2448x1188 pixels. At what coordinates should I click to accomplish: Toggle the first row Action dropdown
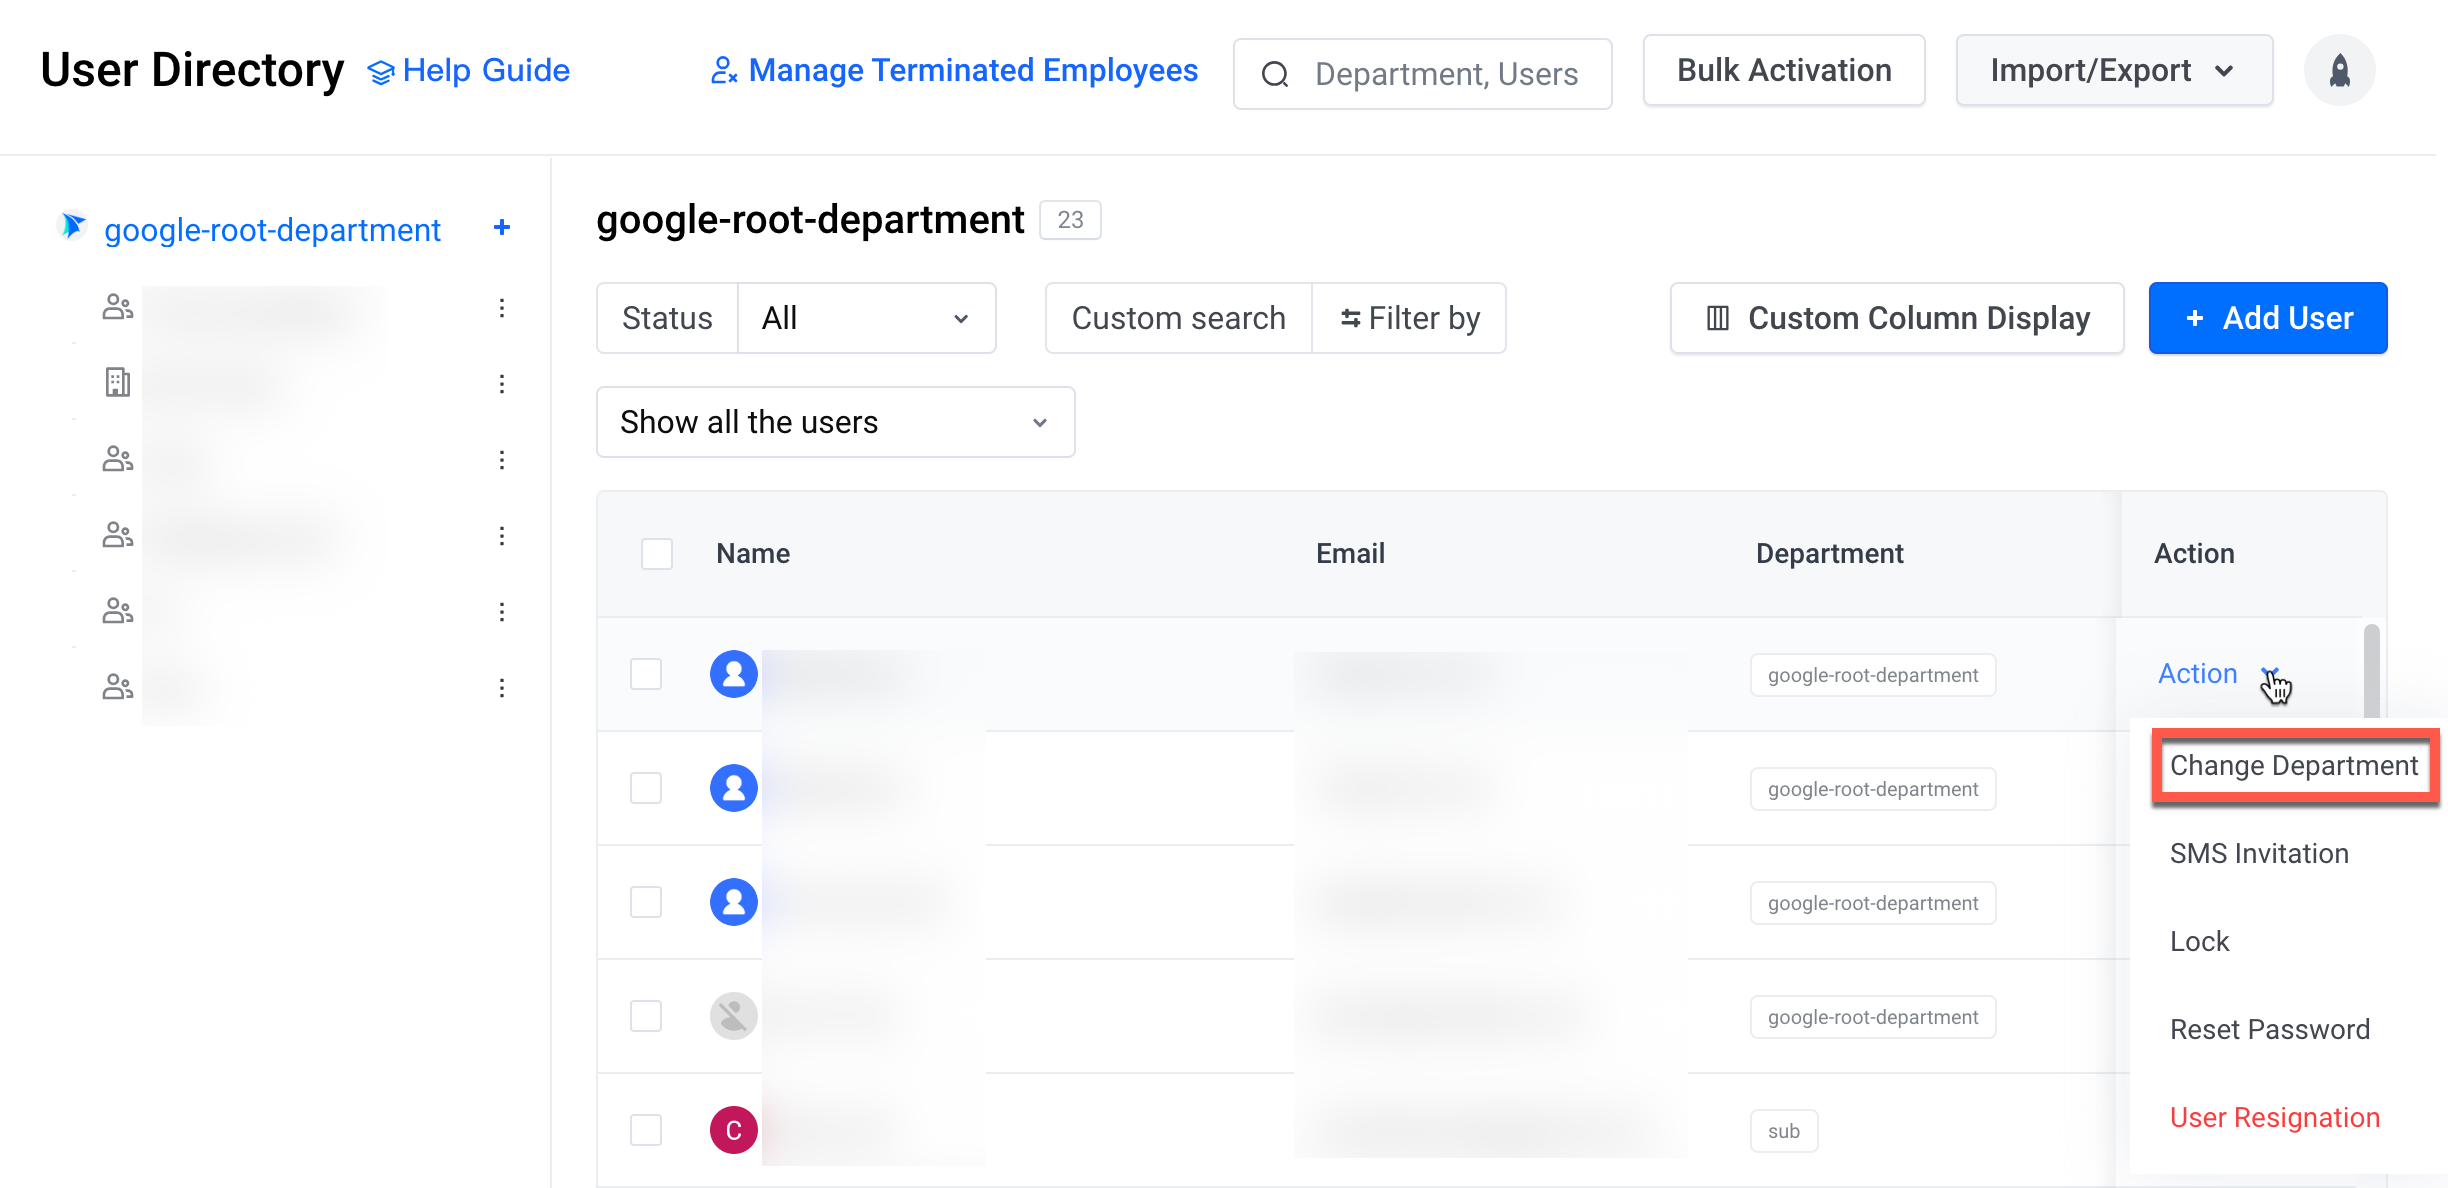coord(2219,674)
